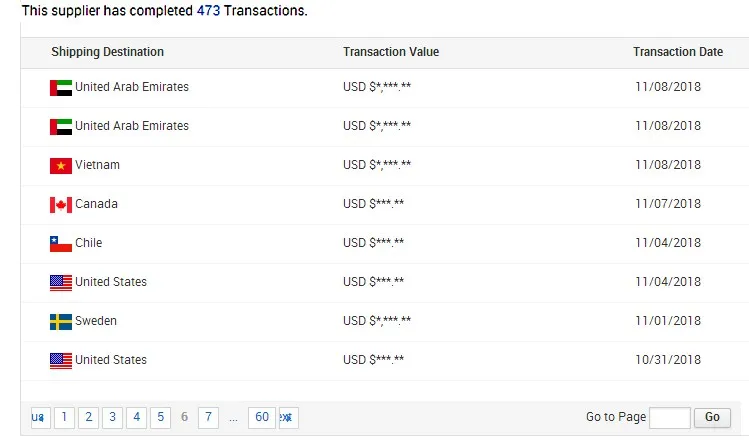Focus the Go to Page input field
Image resolution: width=749 pixels, height=448 pixels.
click(x=669, y=417)
